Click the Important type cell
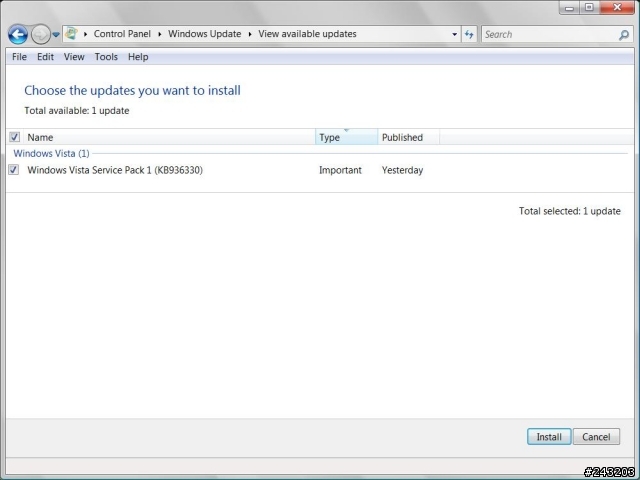640x480 pixels. [340, 170]
